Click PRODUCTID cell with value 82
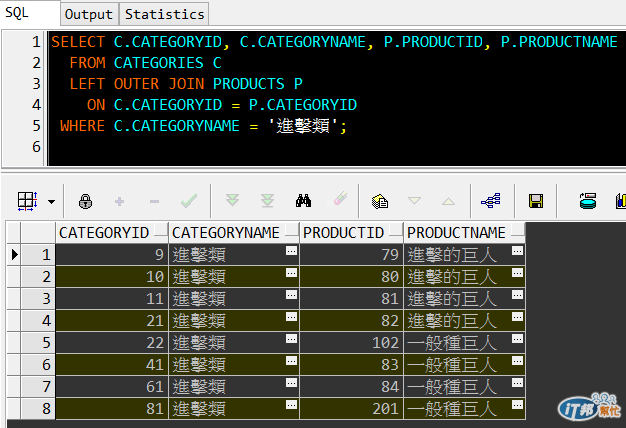The image size is (626, 428). [x=351, y=320]
